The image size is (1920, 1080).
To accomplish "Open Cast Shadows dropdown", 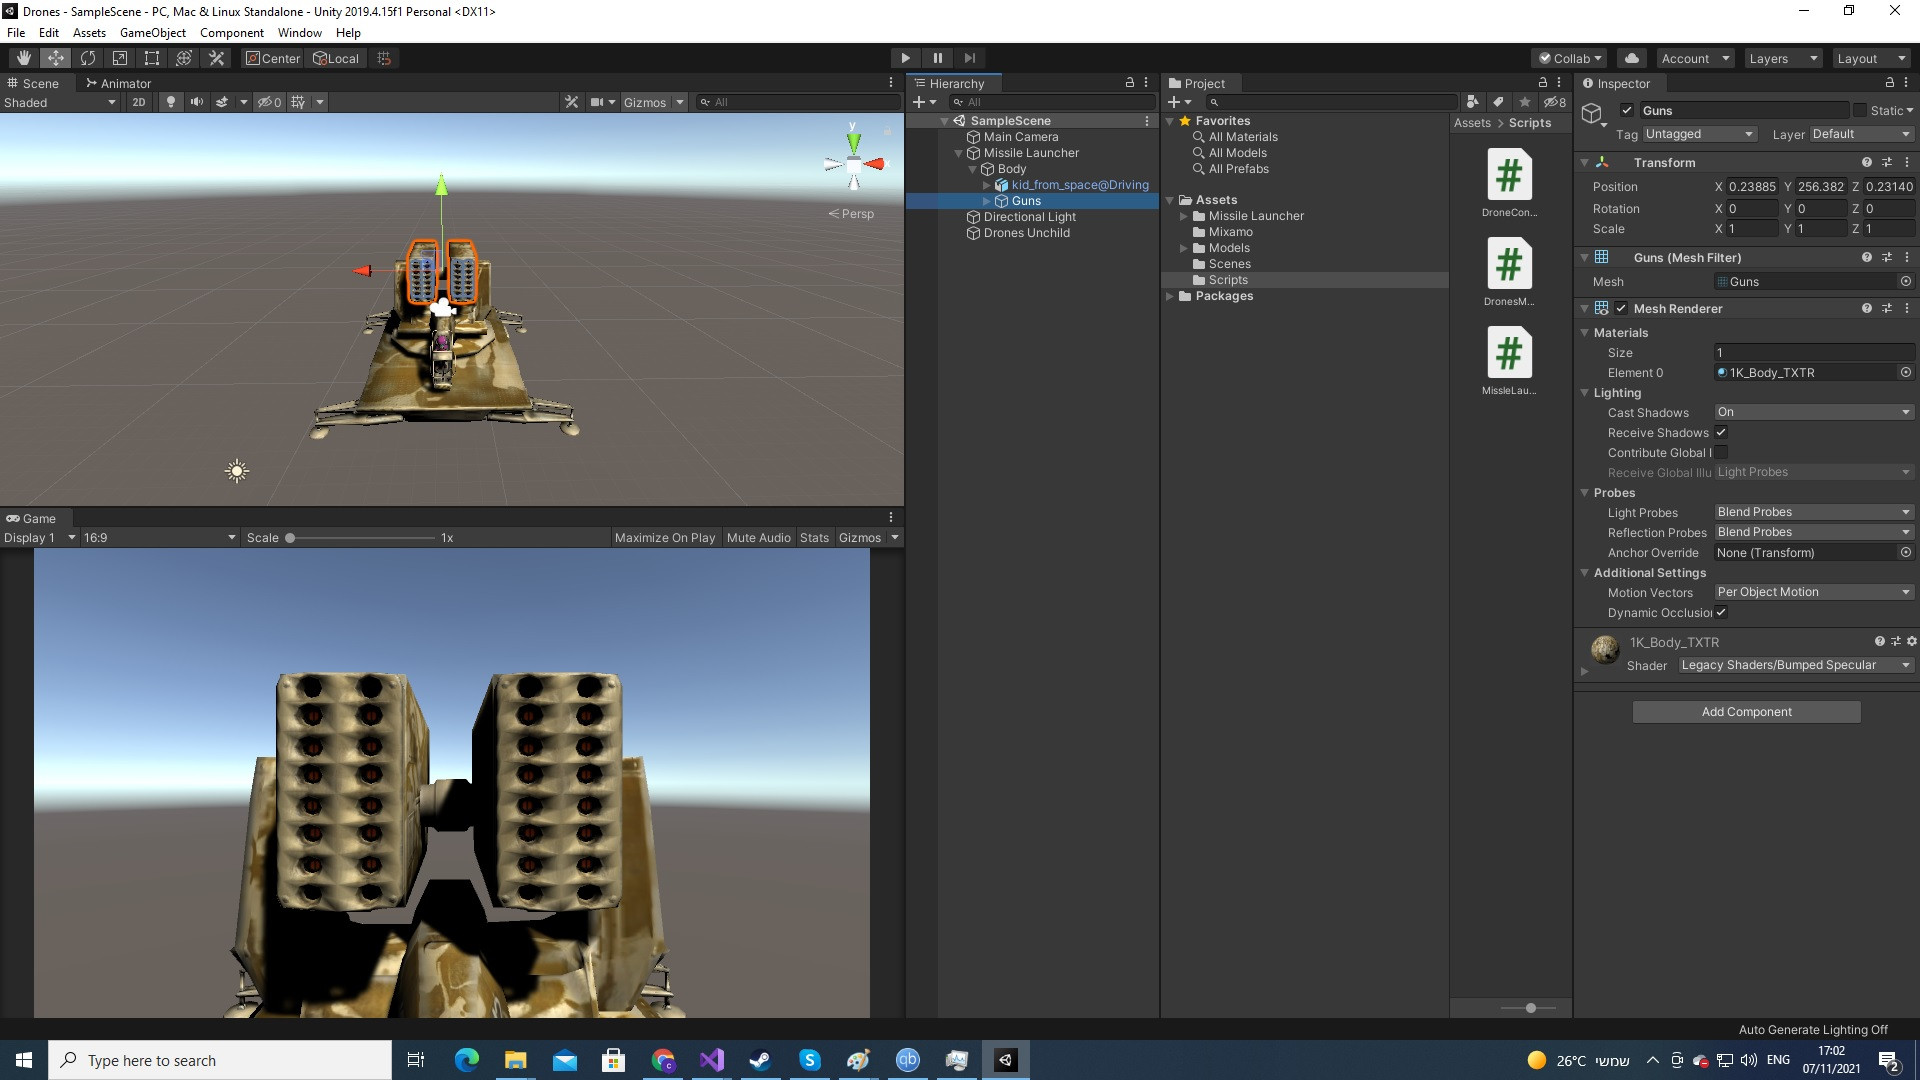I will [x=1814, y=412].
